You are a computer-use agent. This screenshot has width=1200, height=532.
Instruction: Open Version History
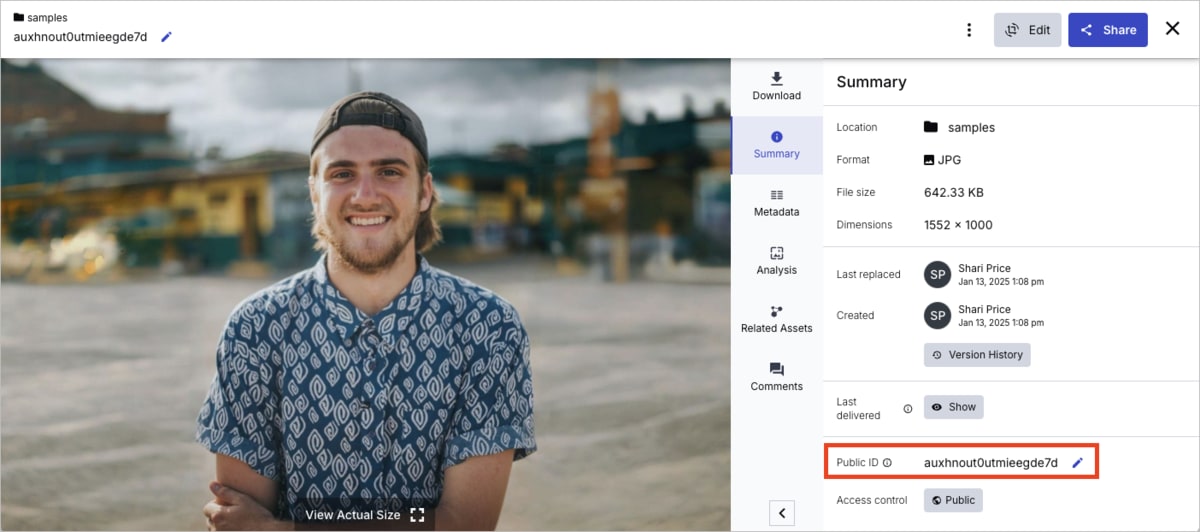click(977, 355)
